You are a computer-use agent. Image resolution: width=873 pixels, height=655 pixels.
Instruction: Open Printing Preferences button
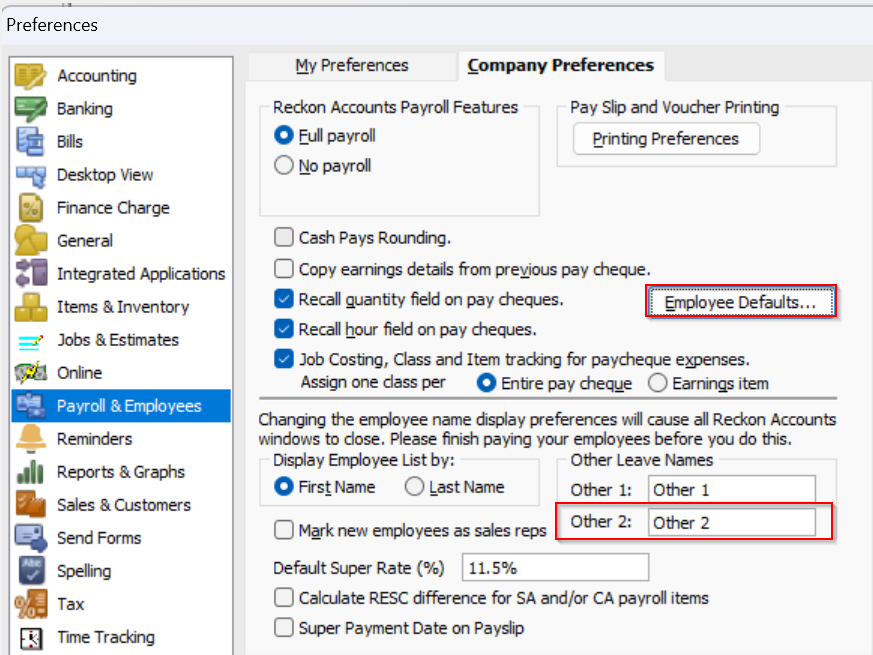click(666, 139)
